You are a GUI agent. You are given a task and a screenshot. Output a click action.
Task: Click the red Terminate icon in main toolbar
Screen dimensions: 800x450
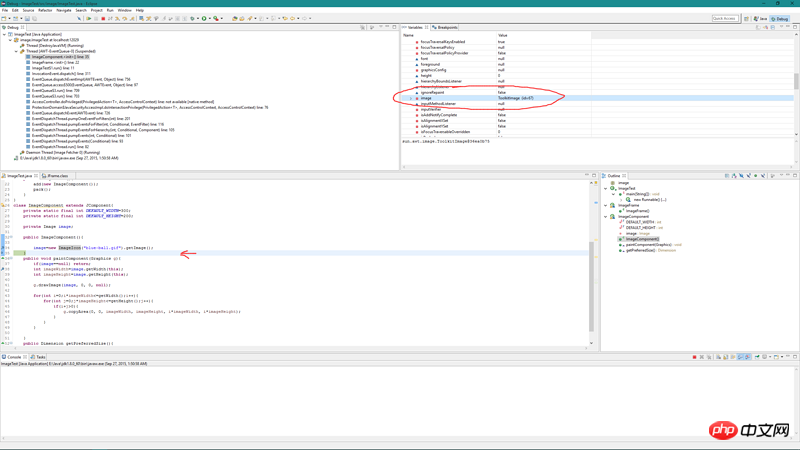[103, 18]
